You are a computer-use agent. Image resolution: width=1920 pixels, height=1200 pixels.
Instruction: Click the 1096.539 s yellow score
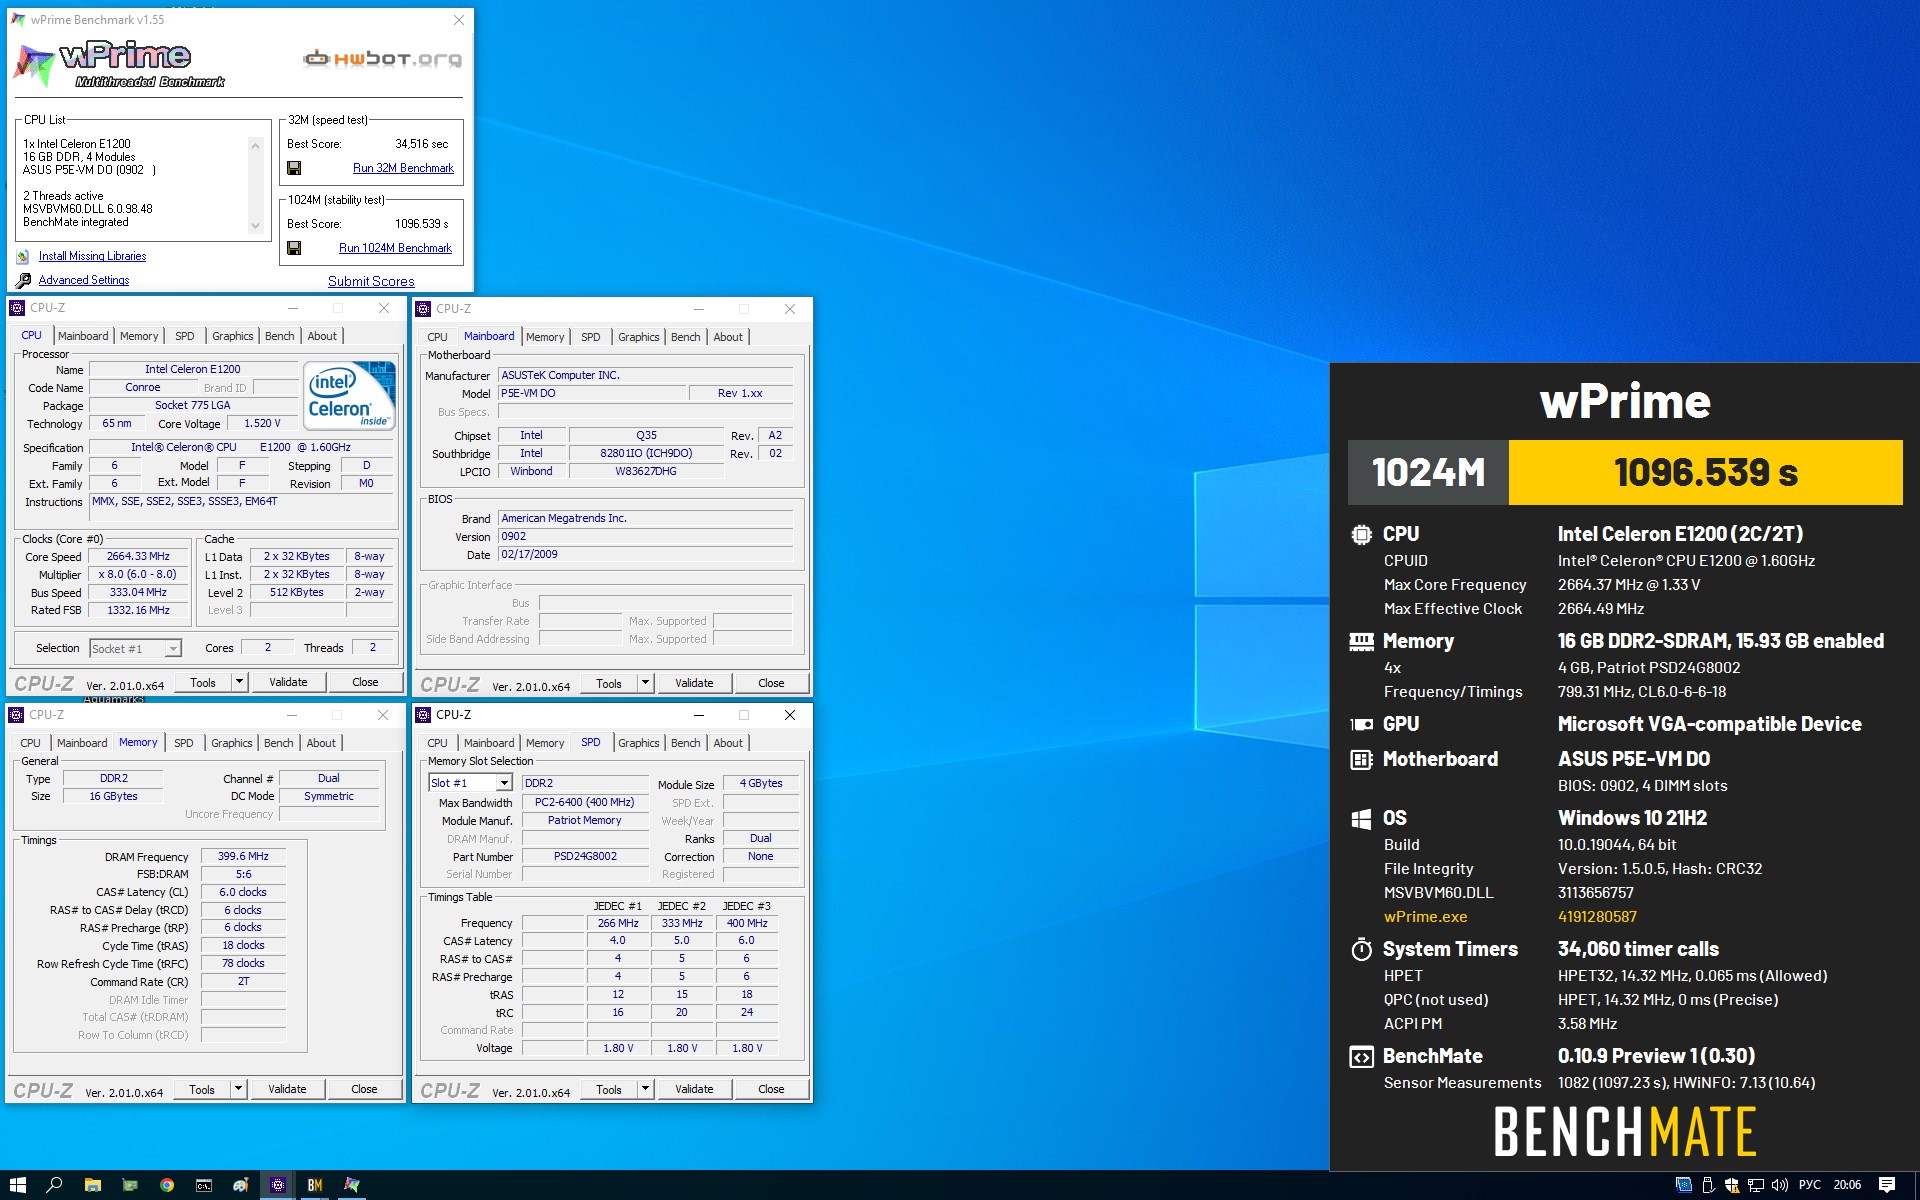pyautogui.click(x=1705, y=472)
